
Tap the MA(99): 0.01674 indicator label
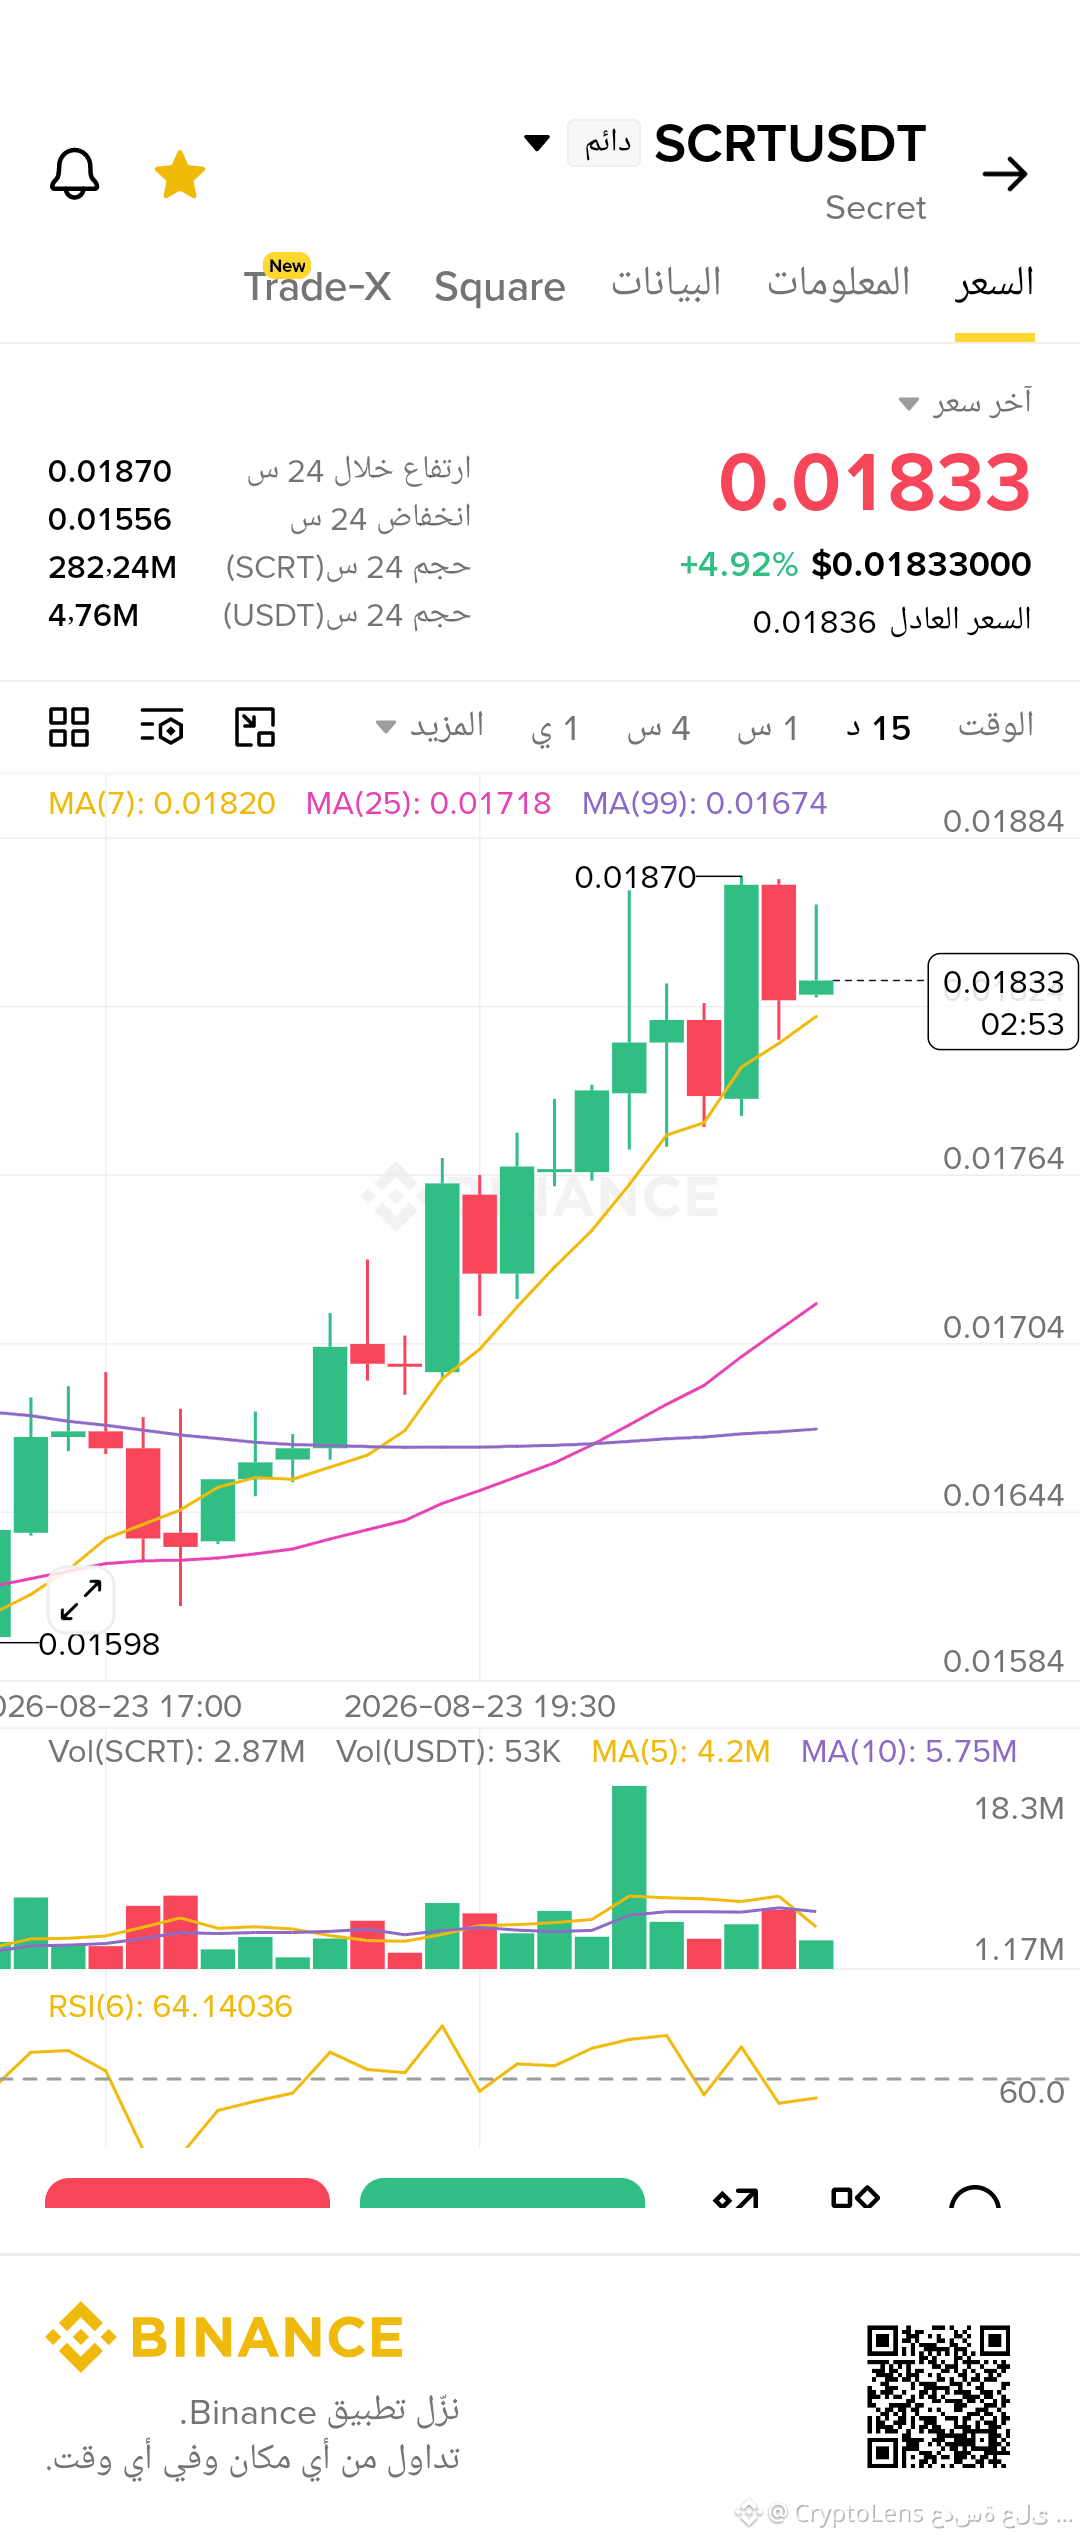[x=705, y=803]
